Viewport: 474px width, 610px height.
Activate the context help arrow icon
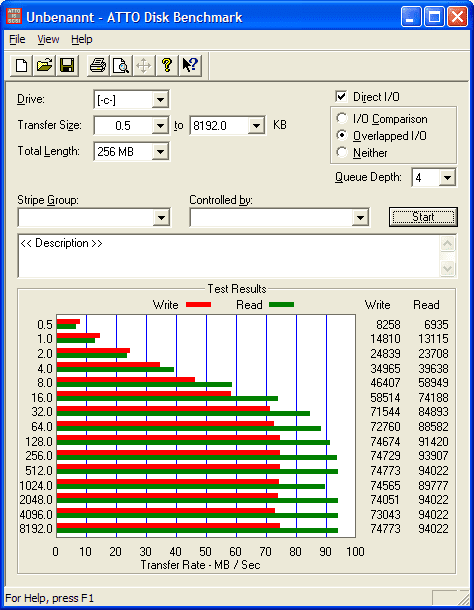[190, 65]
